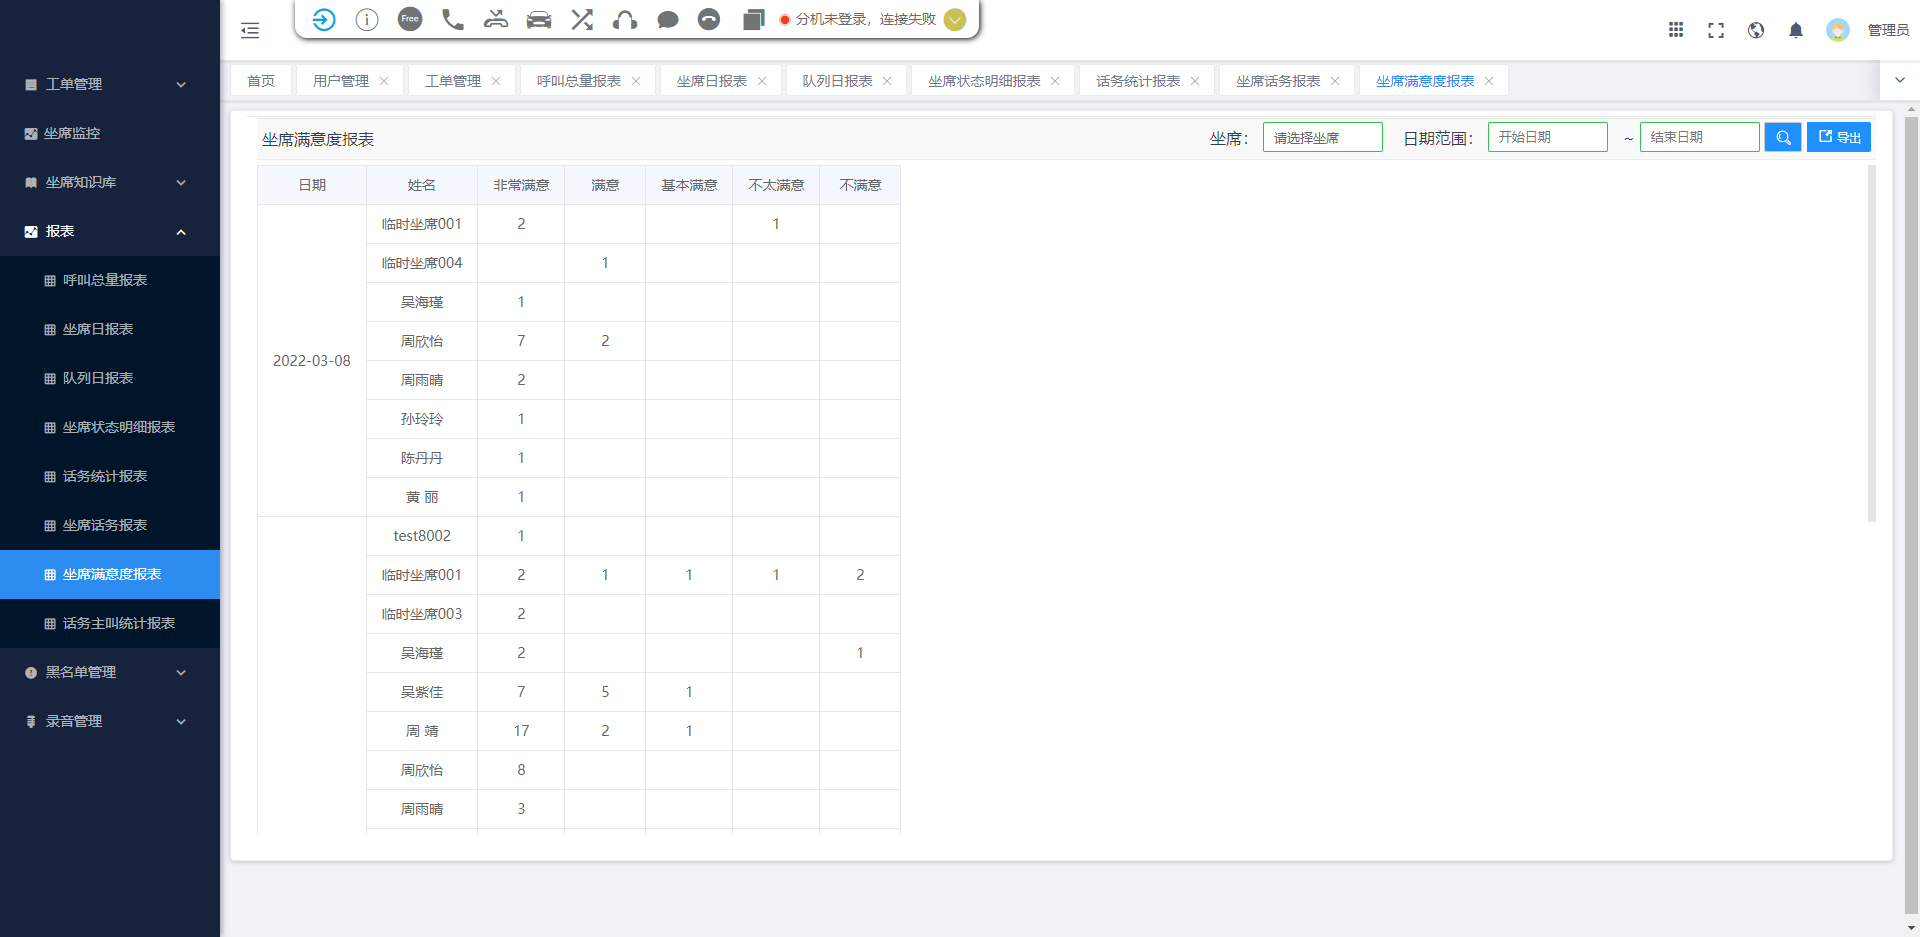Click the headset icon

(625, 19)
